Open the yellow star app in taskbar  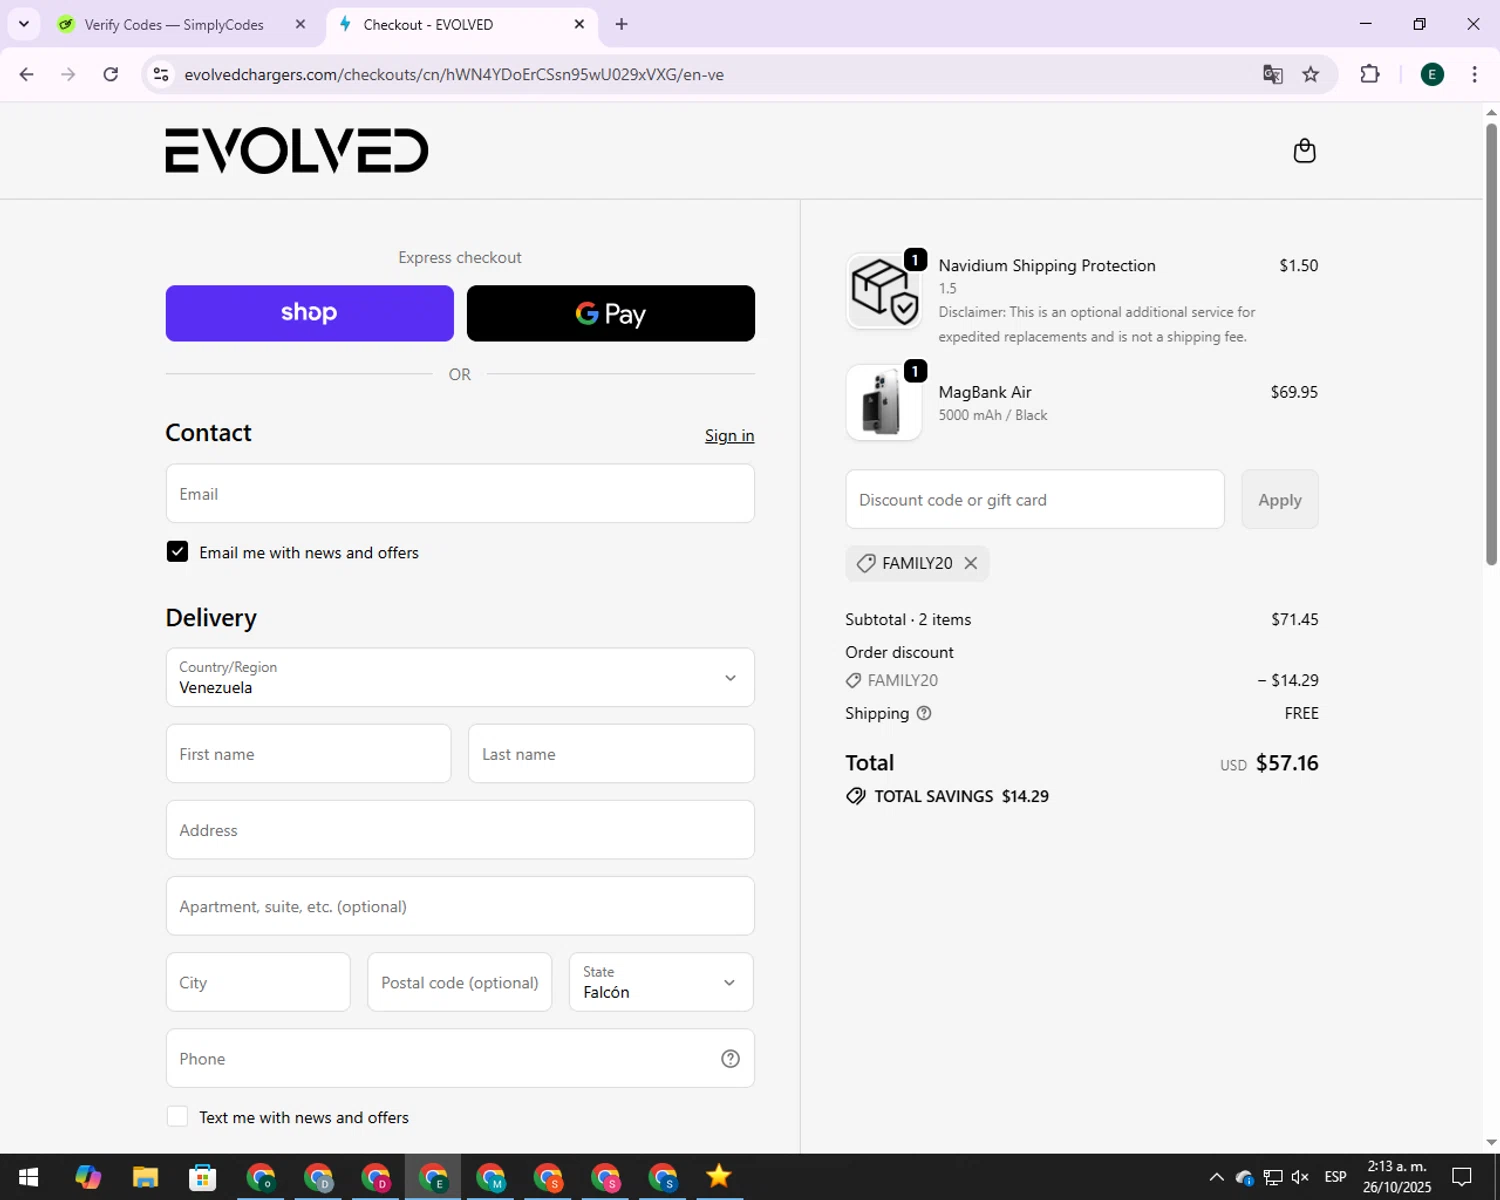pyautogui.click(x=719, y=1177)
